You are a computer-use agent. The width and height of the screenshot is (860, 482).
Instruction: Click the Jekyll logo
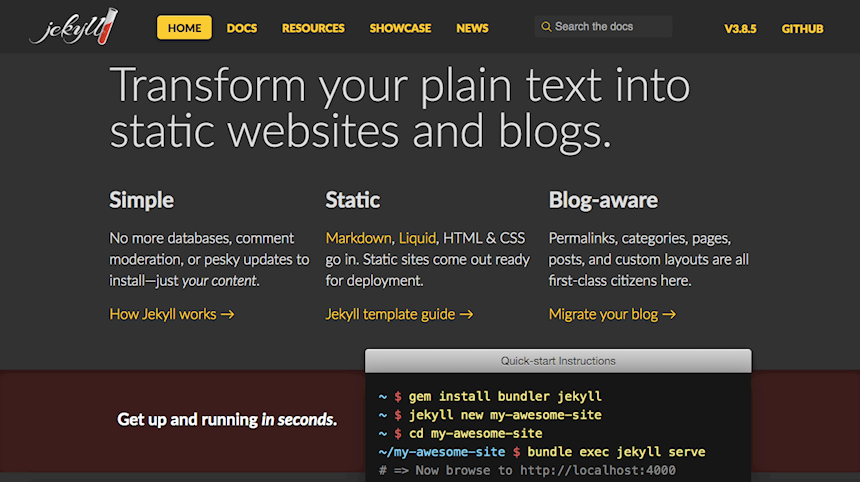tap(73, 26)
